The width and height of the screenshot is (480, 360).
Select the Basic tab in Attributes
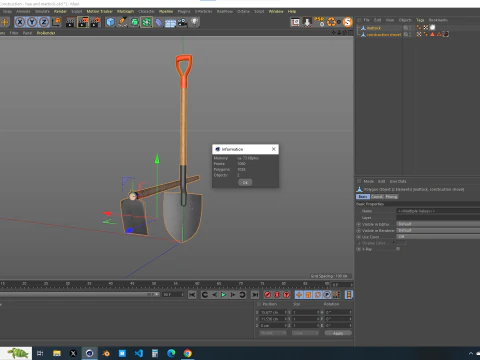363,197
